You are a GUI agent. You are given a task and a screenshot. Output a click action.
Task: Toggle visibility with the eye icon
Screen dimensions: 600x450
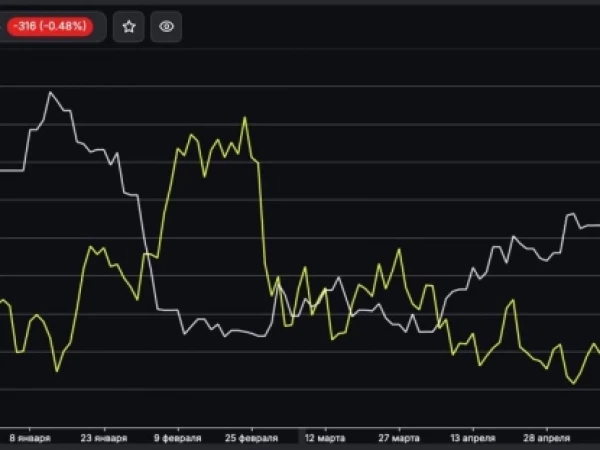(x=166, y=26)
